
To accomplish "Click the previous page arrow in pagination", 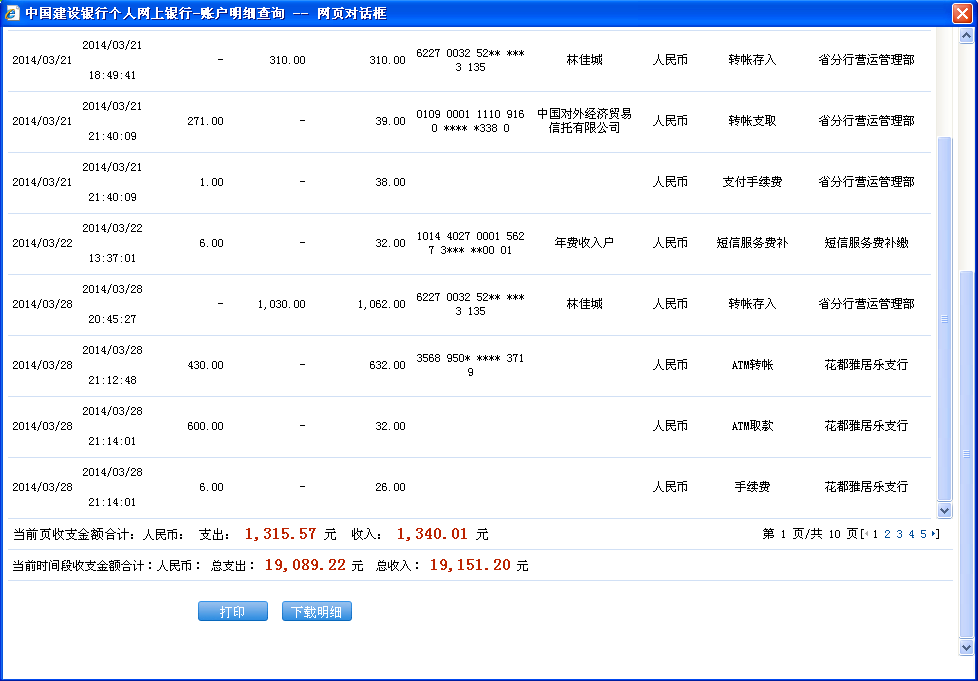I will 865,535.
